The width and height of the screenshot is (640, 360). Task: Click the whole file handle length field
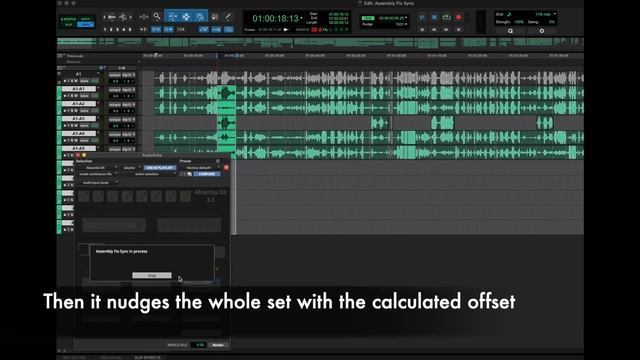tap(199, 345)
